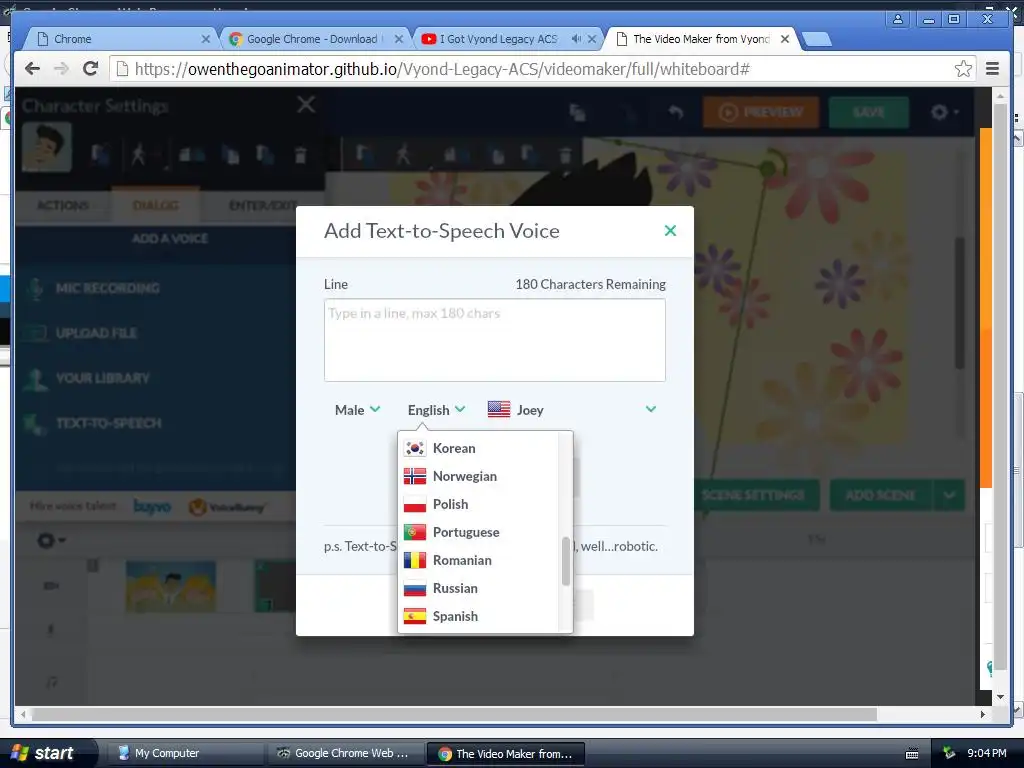The image size is (1024, 768).
Task: Close the Video Maker from Vyond tab
Action: pos(785,39)
